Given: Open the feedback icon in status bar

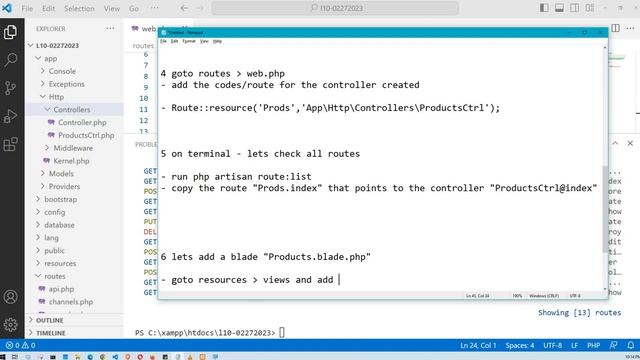Looking at the screenshot, I should [x=613, y=345].
